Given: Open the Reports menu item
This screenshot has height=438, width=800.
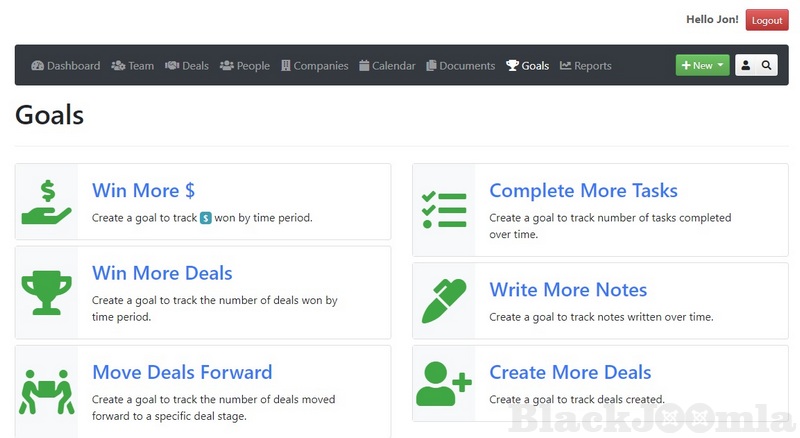Looking at the screenshot, I should (x=586, y=66).
